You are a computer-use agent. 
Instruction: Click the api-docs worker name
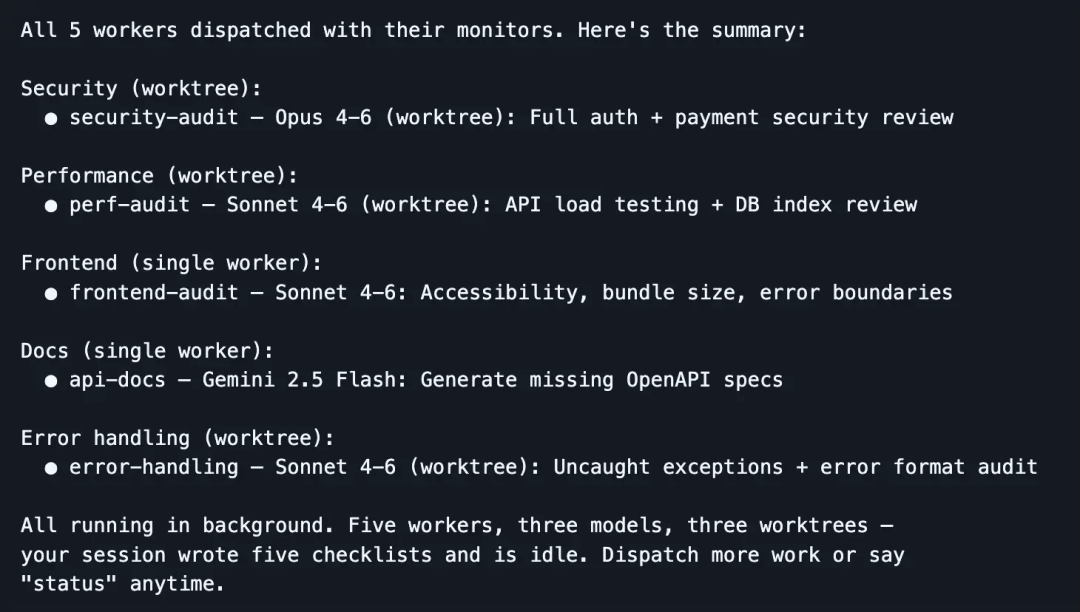click(x=117, y=380)
